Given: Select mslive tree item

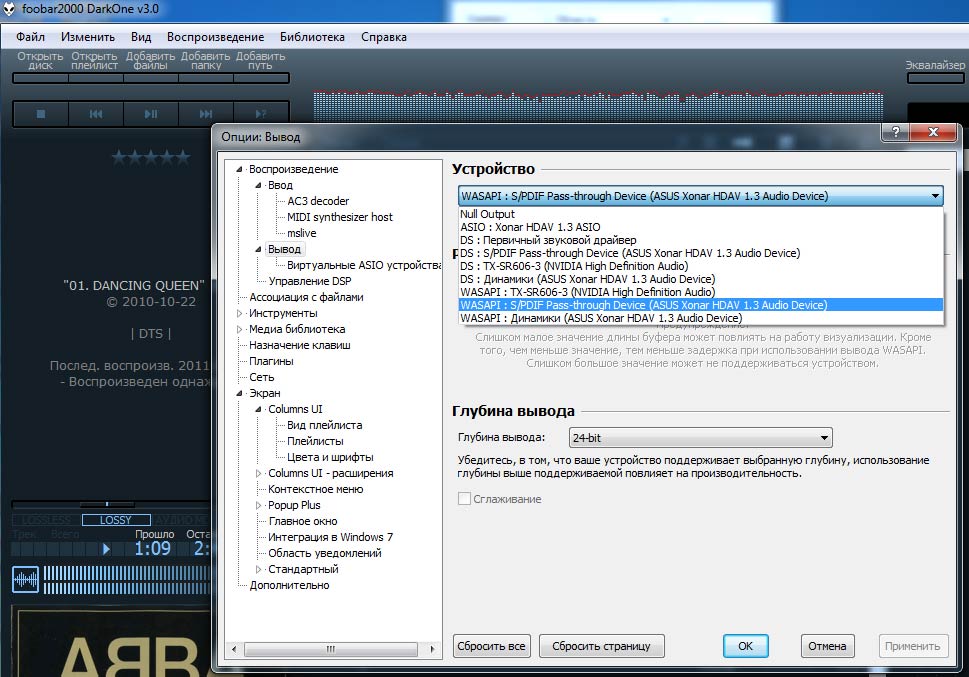Looking at the screenshot, I should point(302,233).
